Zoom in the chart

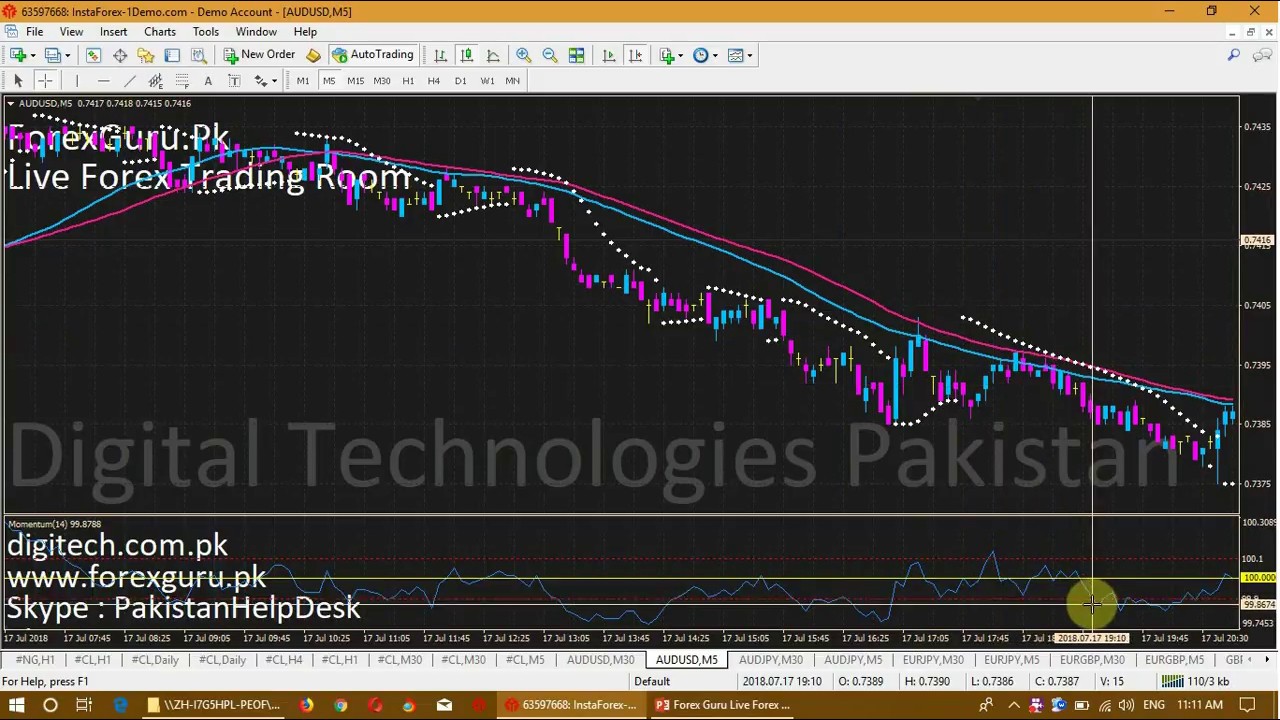click(523, 55)
